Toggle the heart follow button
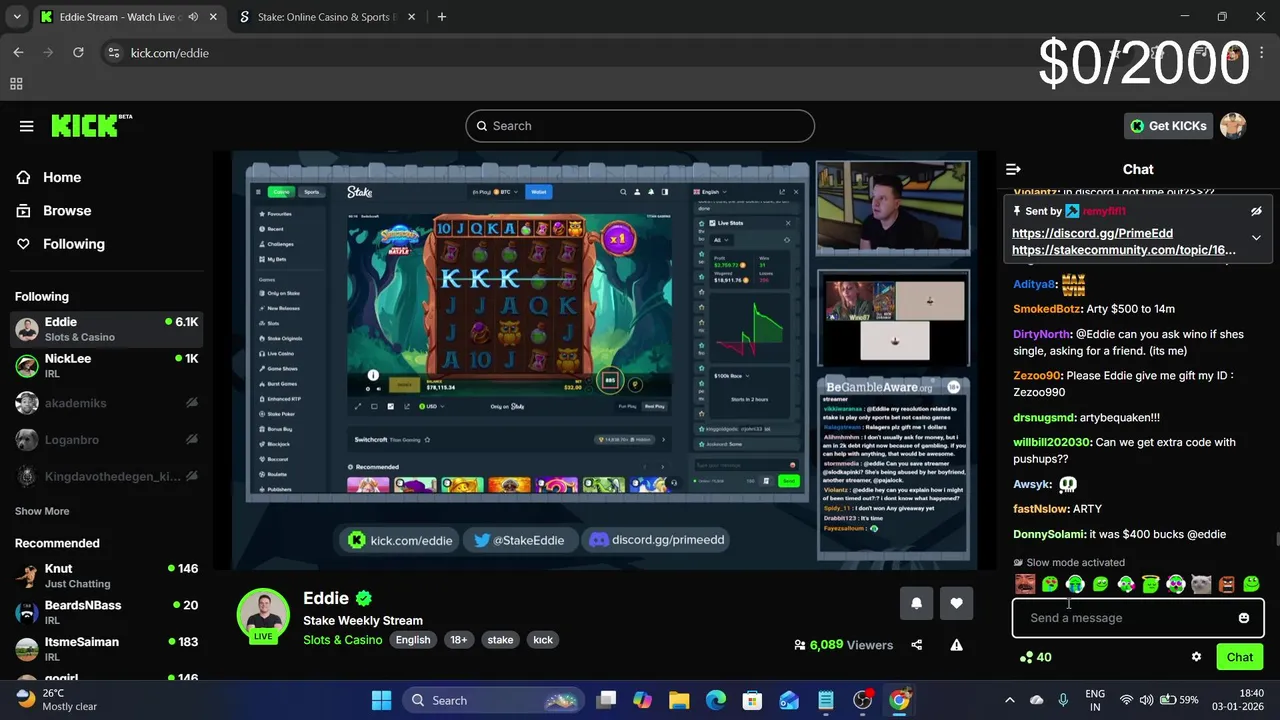Screen dimensions: 1280x720 click(x=956, y=603)
